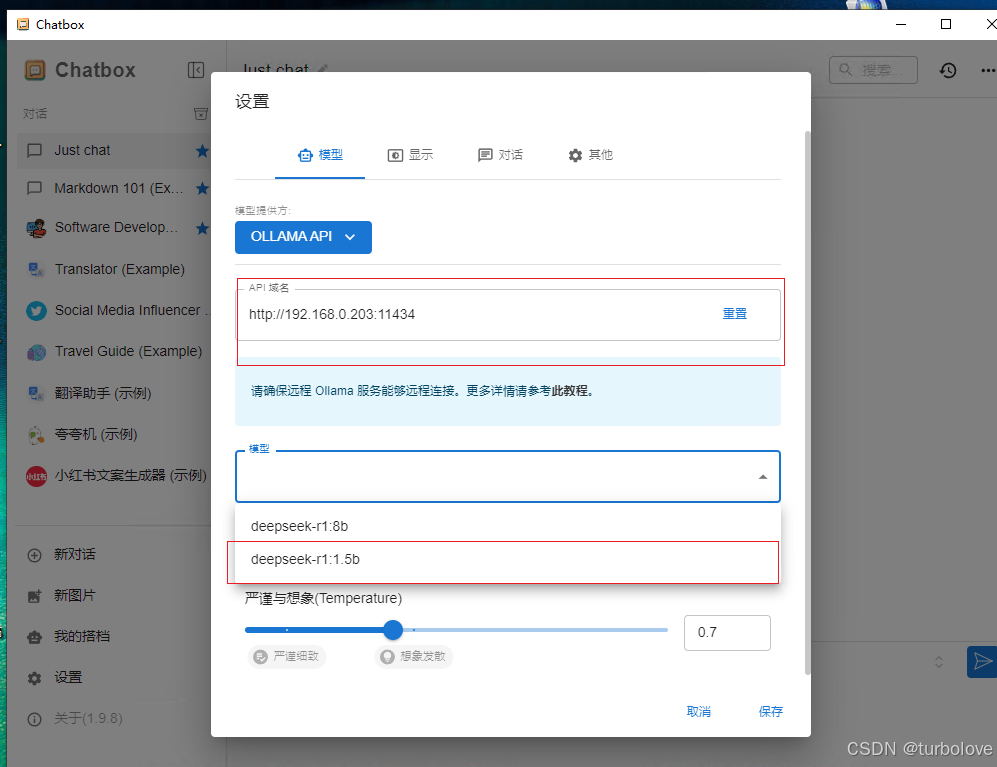Viewport: 997px width, 767px height.
Task: Click the 搜索 search box
Action: point(874,70)
